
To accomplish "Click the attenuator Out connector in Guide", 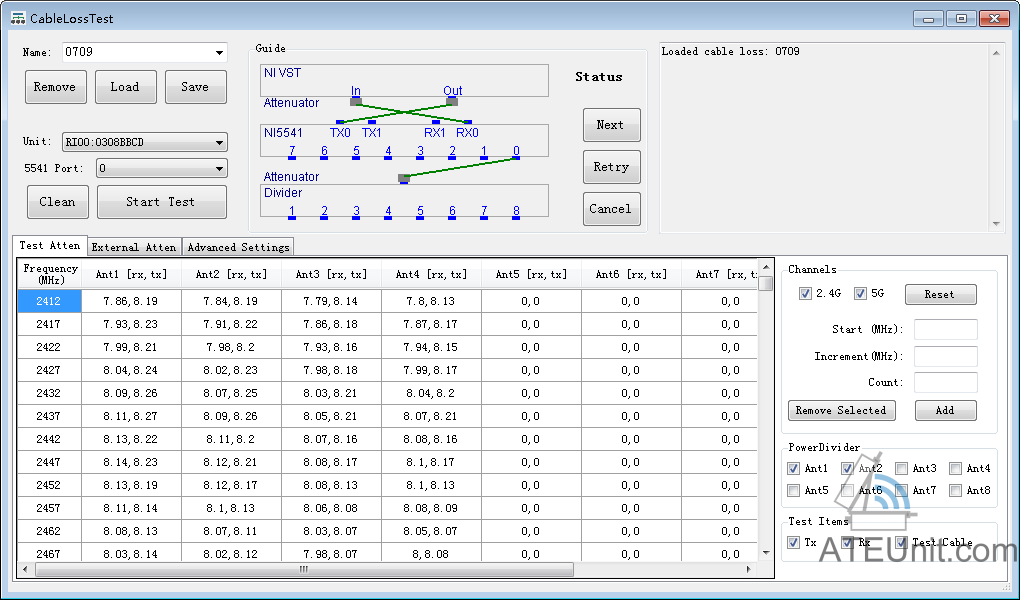I will pos(452,100).
